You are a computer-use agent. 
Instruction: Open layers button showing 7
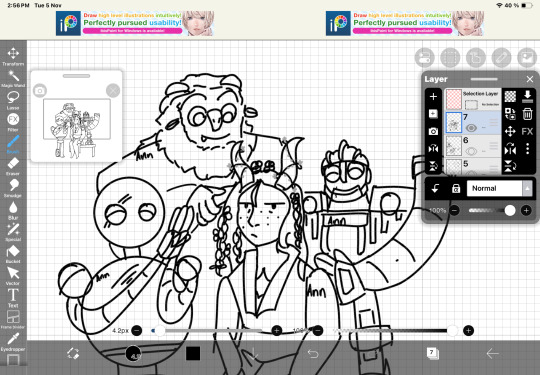pos(432,353)
